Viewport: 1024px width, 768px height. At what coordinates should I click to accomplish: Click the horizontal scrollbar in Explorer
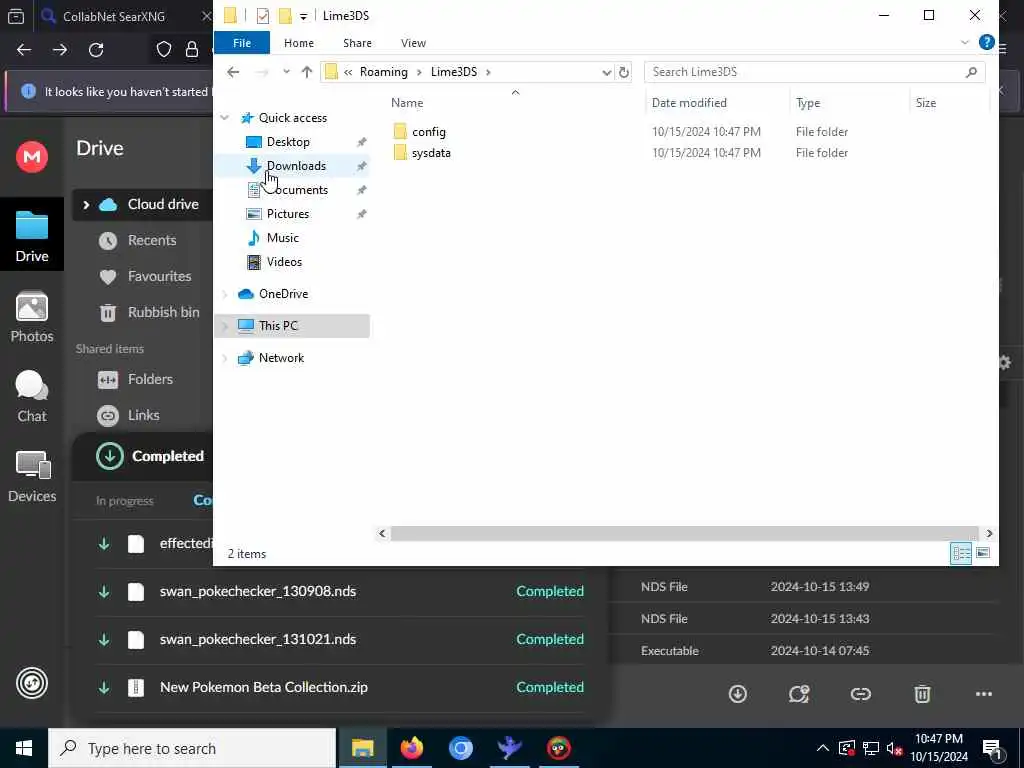(684, 534)
